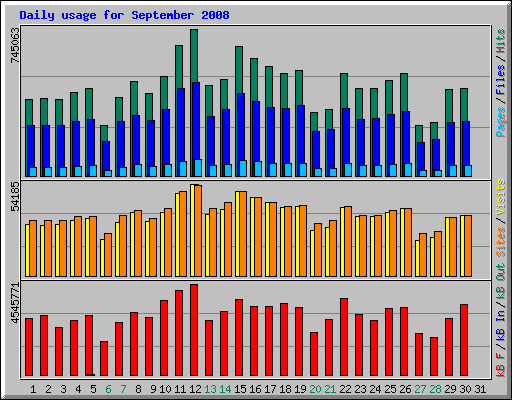Click the orange Sites legend word

tap(501, 242)
